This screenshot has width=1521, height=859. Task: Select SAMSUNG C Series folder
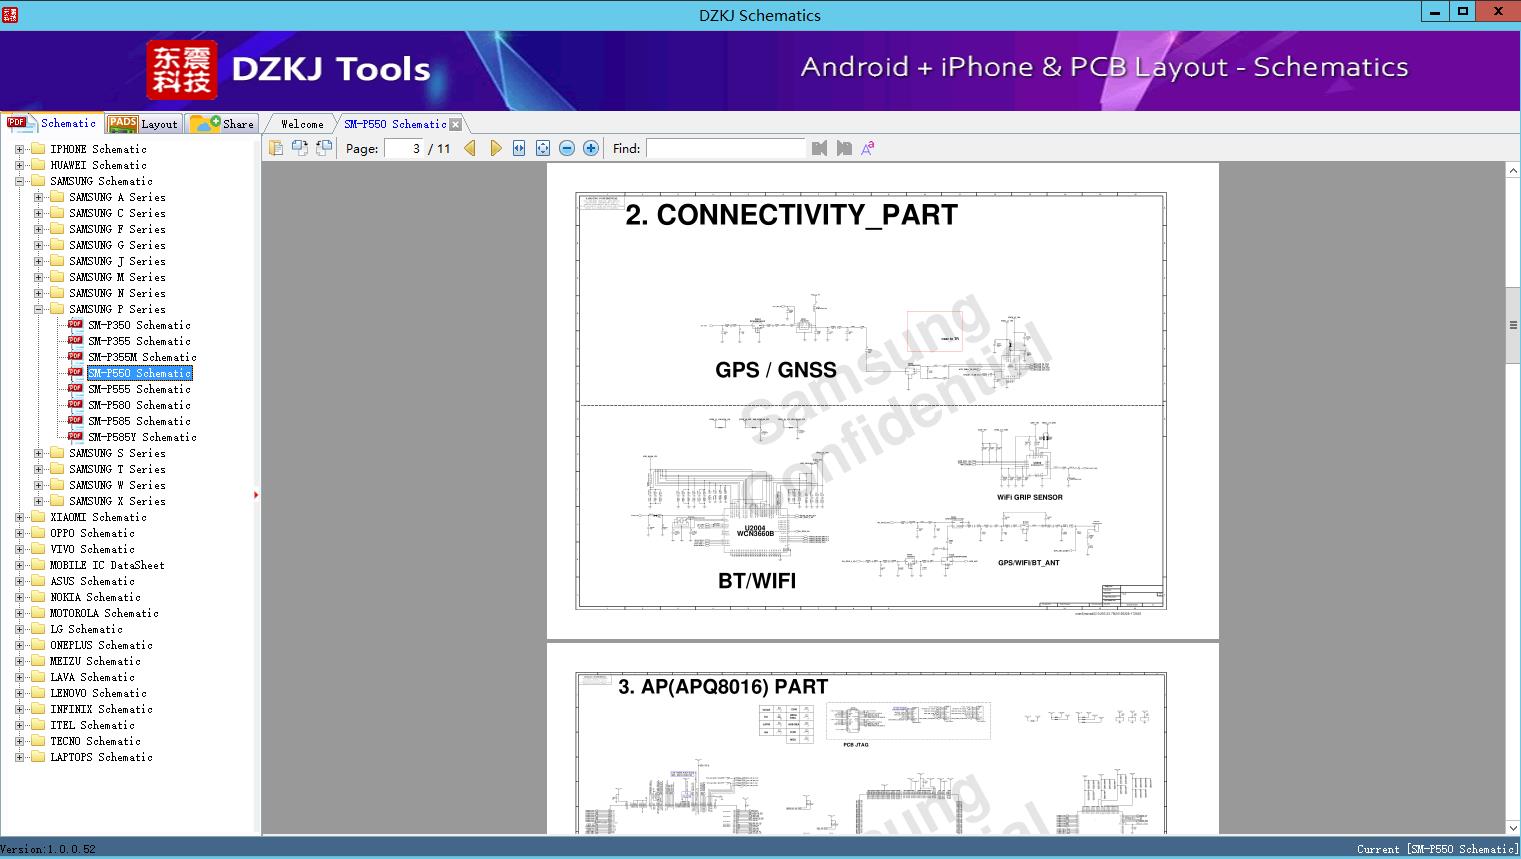point(117,213)
